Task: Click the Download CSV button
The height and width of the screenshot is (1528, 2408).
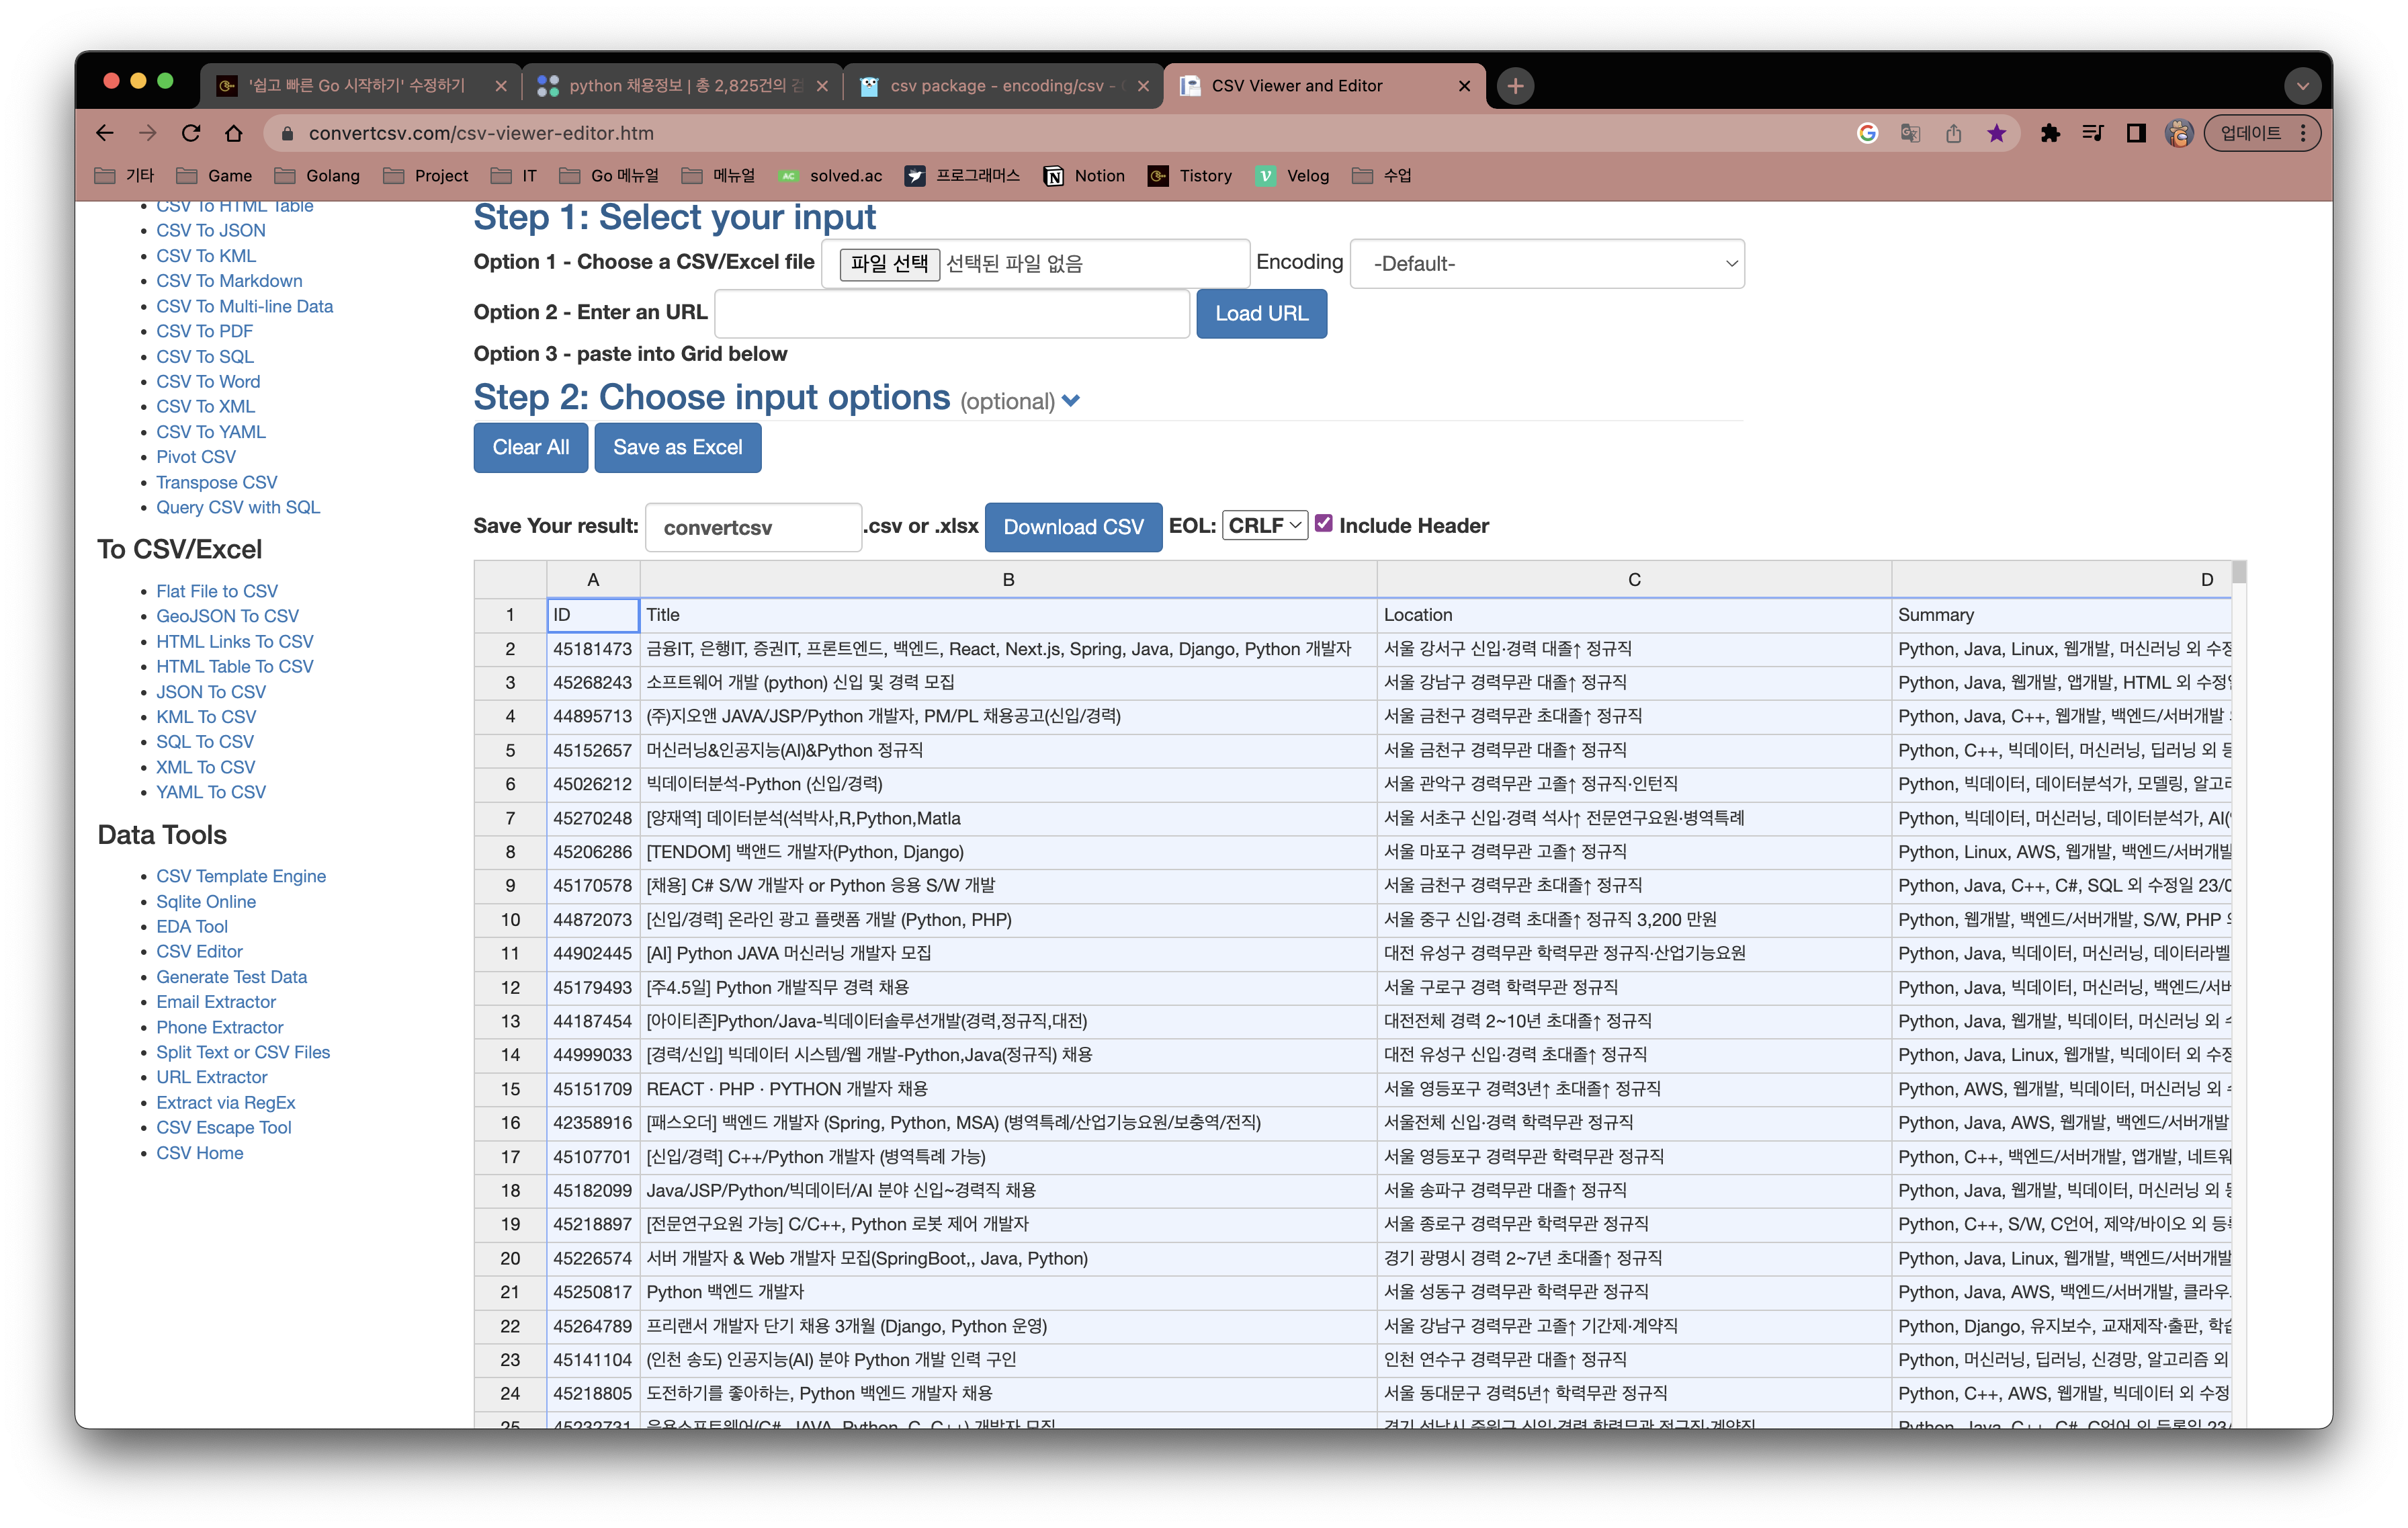Action: [x=1072, y=527]
